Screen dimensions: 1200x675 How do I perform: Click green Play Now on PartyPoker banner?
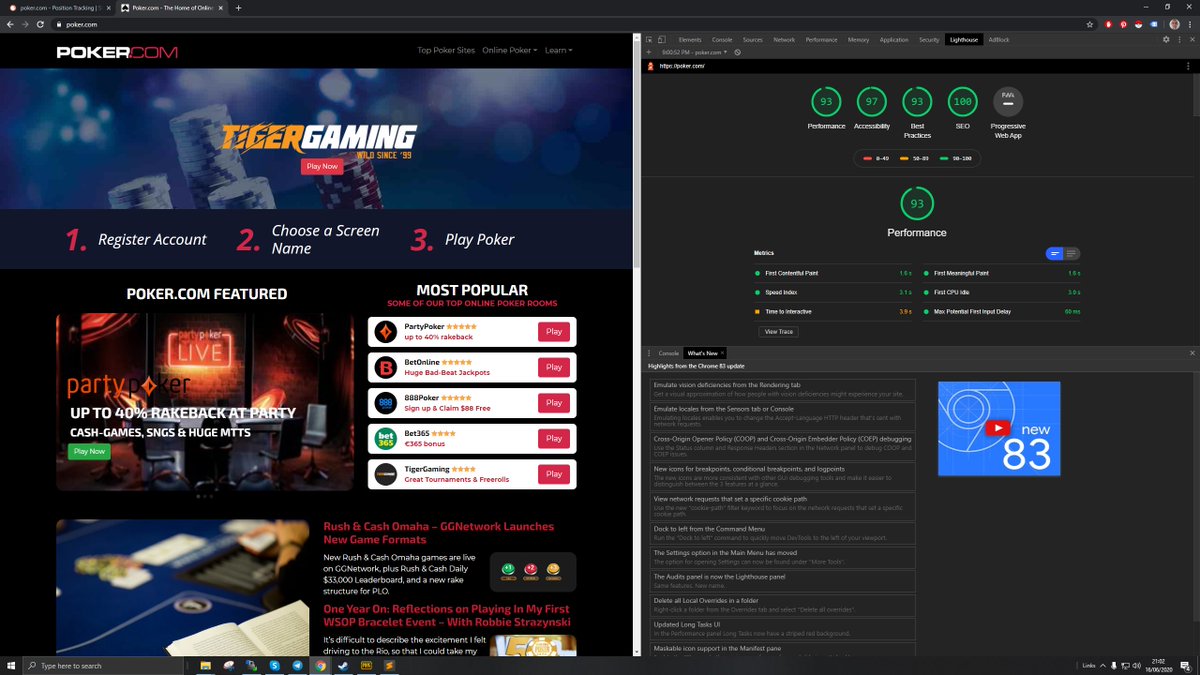tap(89, 451)
